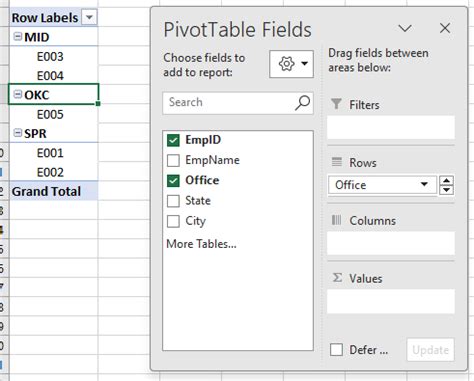Open the PivotTable Fields tools gear menu
Viewport: 474px width, 381px height.
coord(291,64)
